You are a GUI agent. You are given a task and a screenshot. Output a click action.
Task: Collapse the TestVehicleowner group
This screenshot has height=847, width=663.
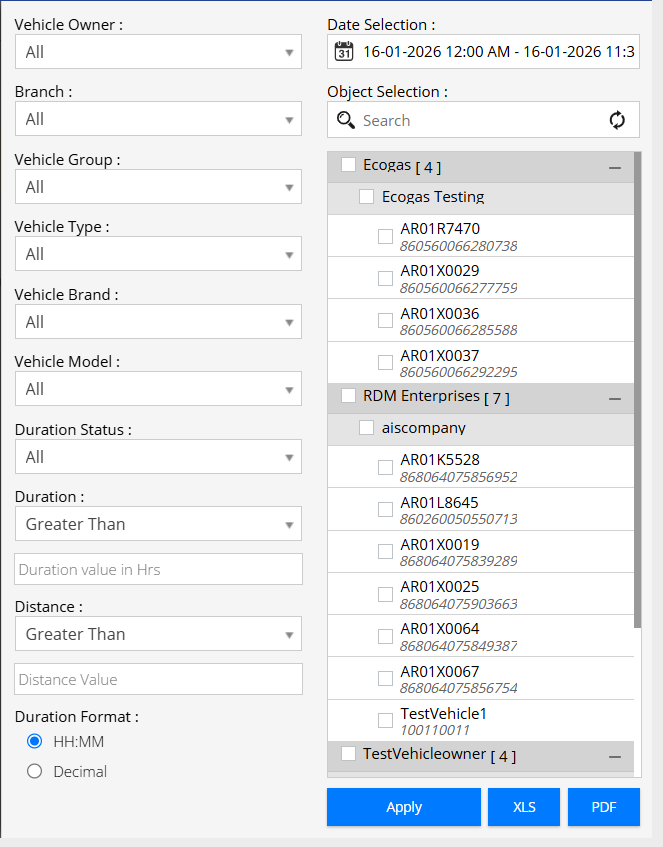point(615,756)
